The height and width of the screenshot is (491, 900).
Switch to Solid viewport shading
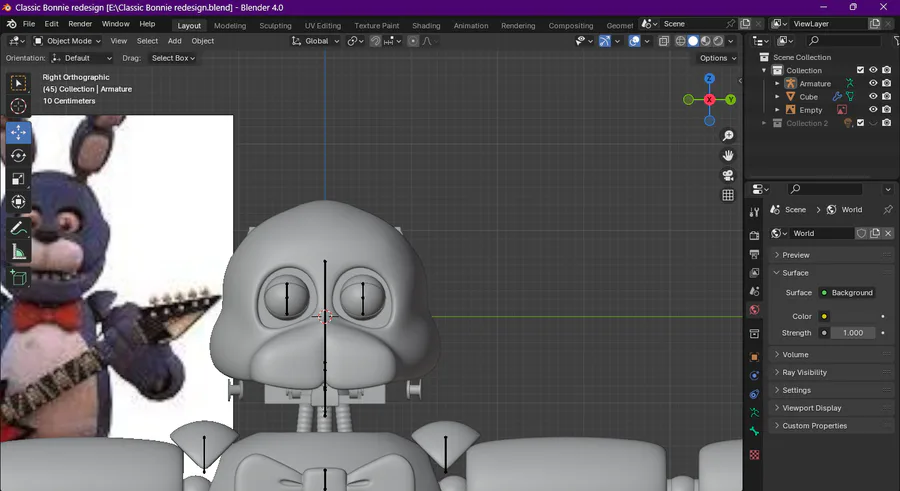pyautogui.click(x=693, y=41)
